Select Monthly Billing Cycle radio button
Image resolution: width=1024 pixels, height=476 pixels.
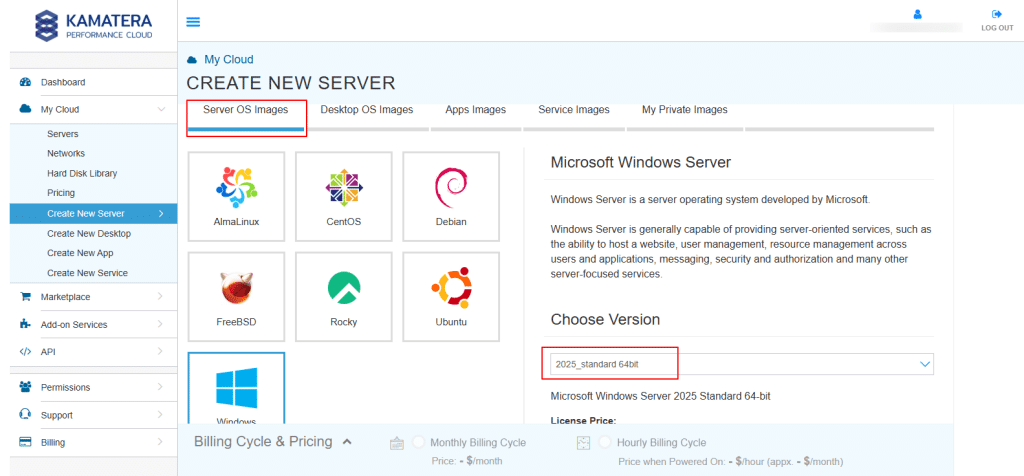tap(419, 443)
